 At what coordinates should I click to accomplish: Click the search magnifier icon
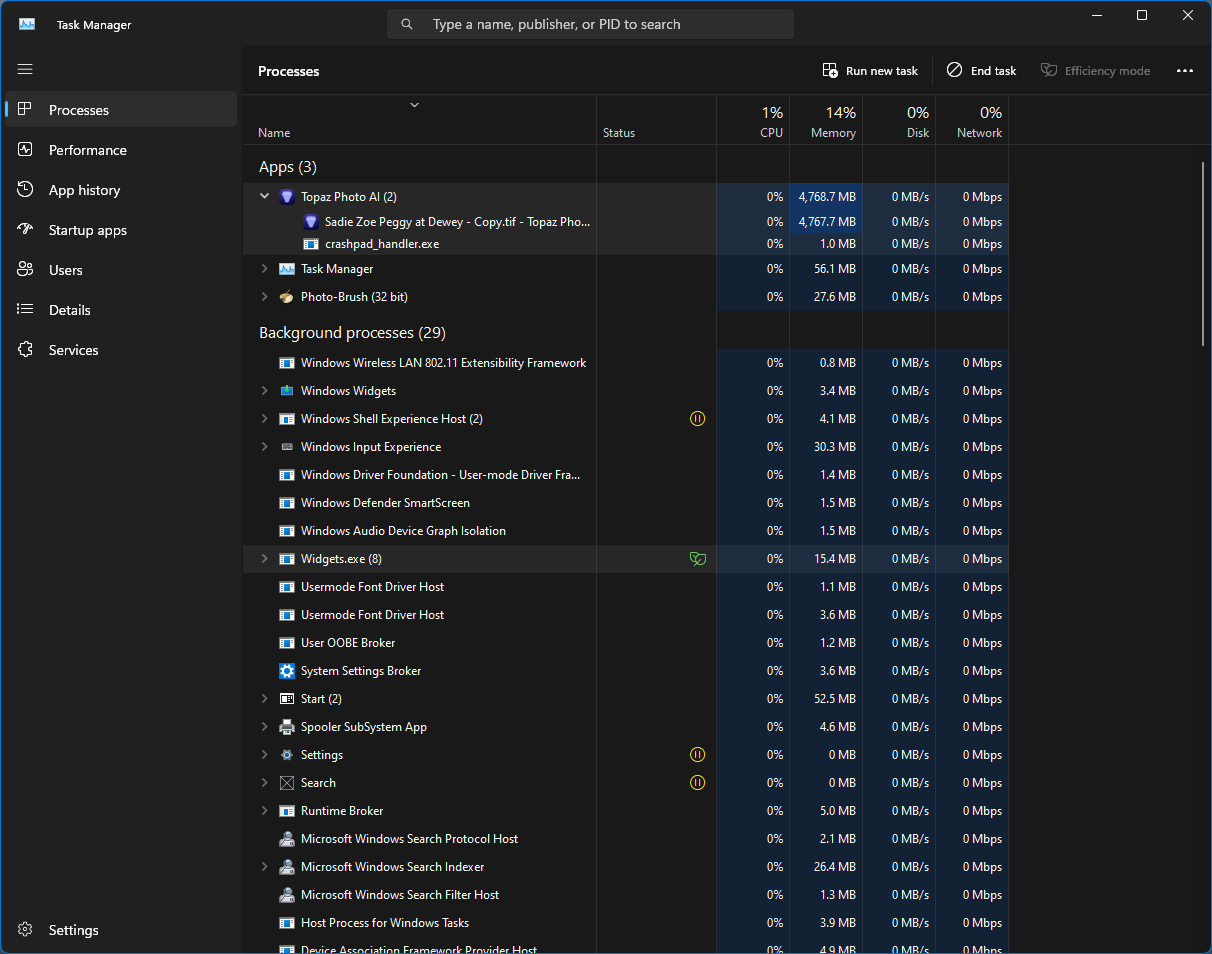coord(406,24)
